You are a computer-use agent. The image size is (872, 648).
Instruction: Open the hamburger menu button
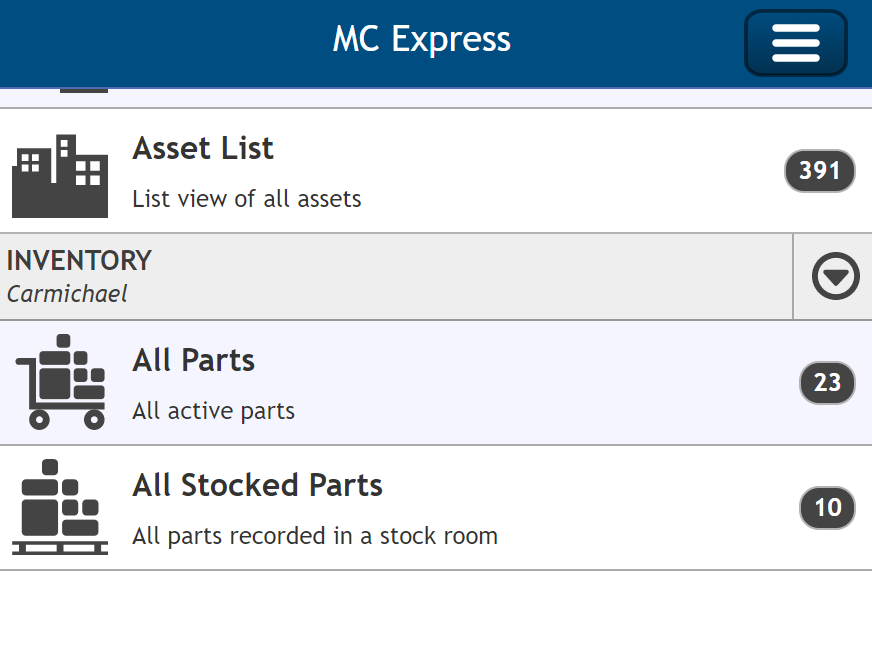[x=796, y=43]
